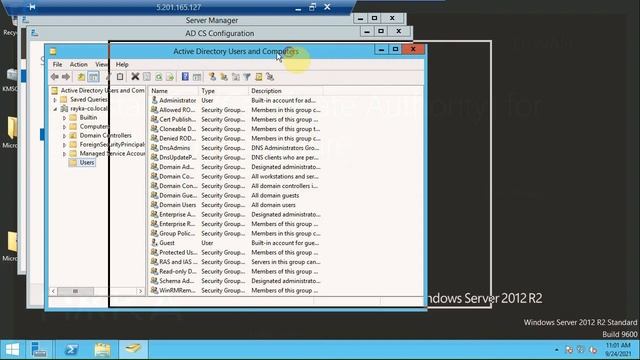Sort by the Type column header
Image resolution: width=640 pixels, height=360 pixels.
pyautogui.click(x=224, y=91)
